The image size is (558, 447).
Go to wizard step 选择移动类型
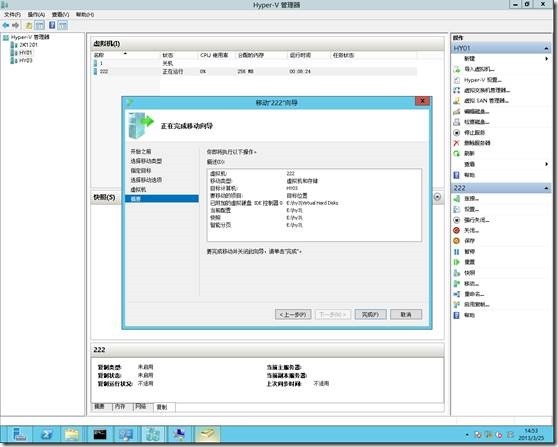(x=146, y=161)
